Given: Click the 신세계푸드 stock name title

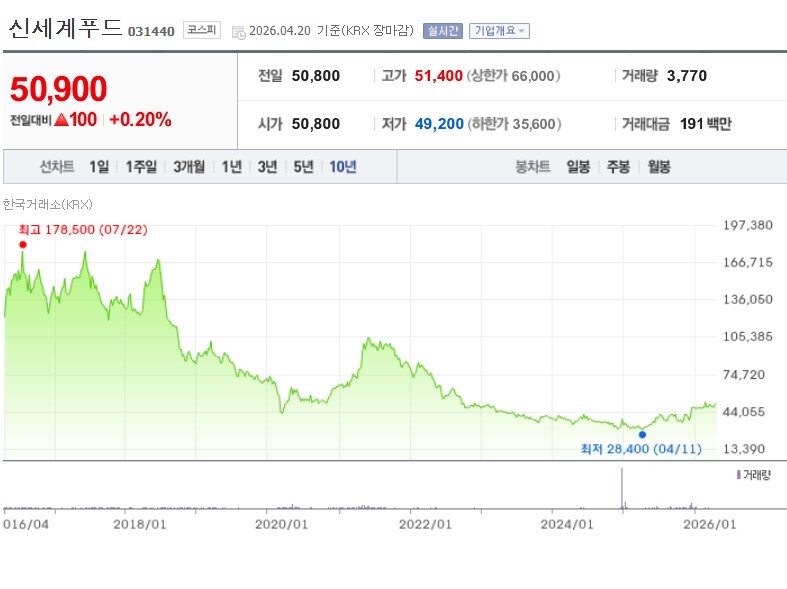Looking at the screenshot, I should coord(65,29).
